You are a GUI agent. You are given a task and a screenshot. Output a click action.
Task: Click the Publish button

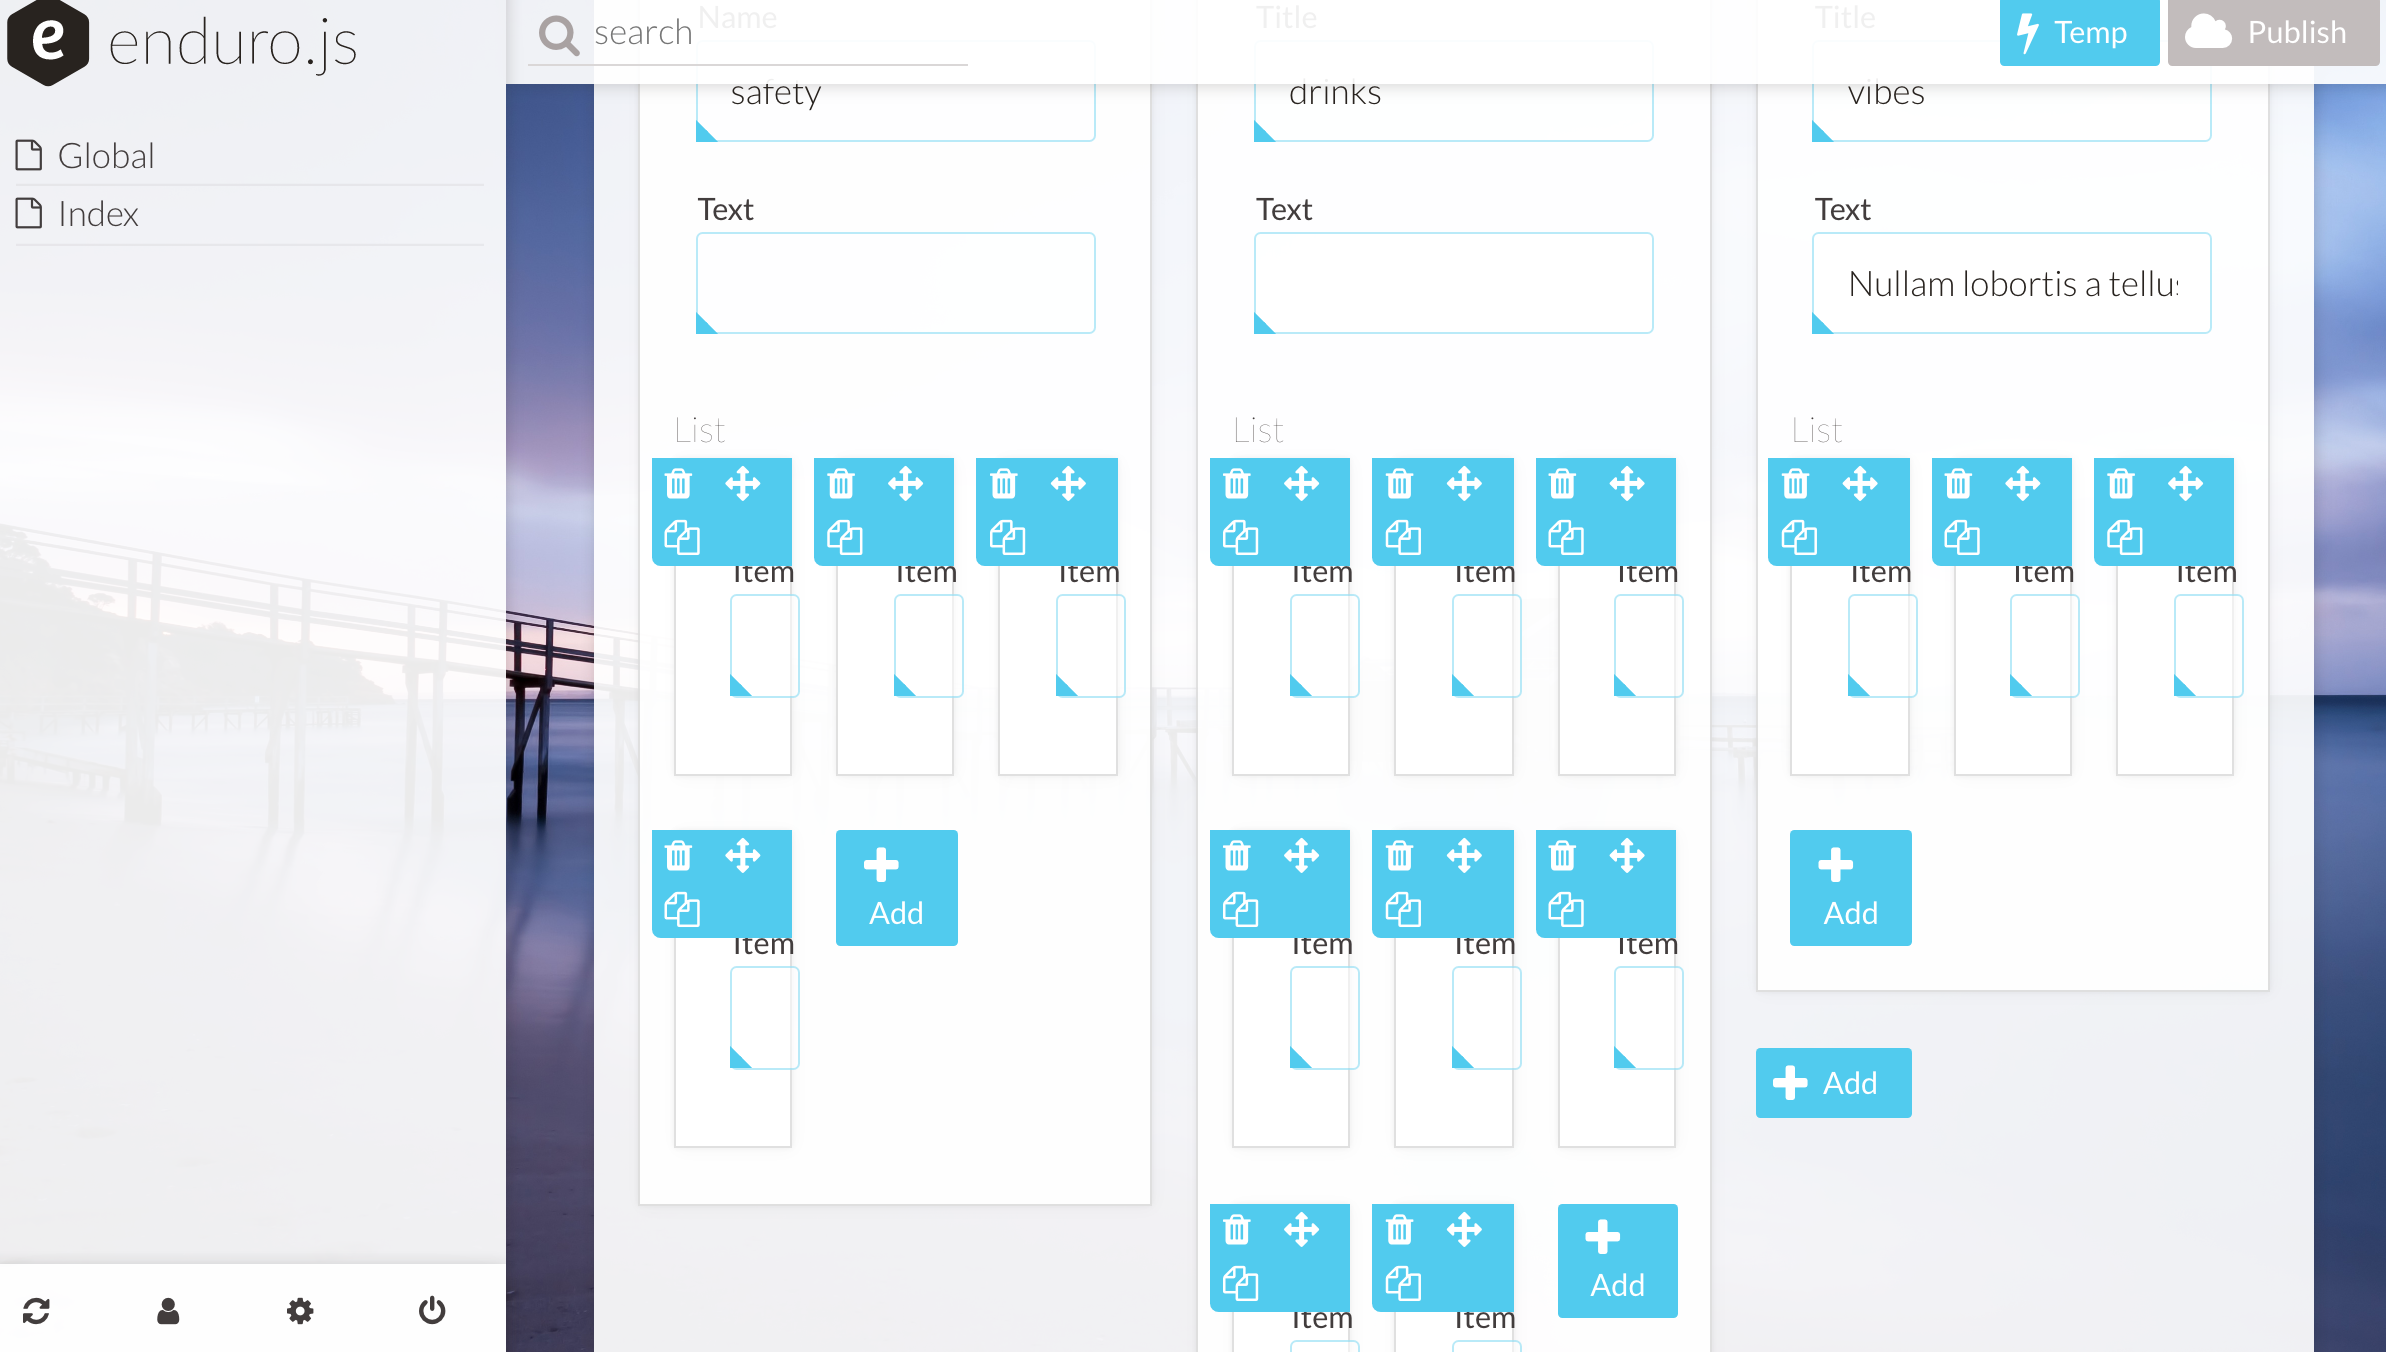[2273, 33]
